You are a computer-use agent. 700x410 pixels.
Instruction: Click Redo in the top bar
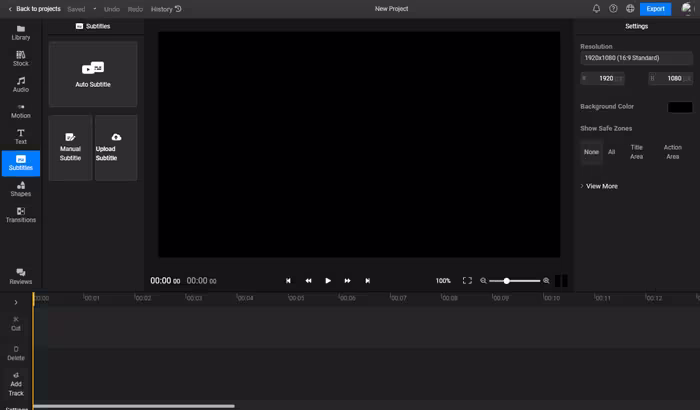135,9
